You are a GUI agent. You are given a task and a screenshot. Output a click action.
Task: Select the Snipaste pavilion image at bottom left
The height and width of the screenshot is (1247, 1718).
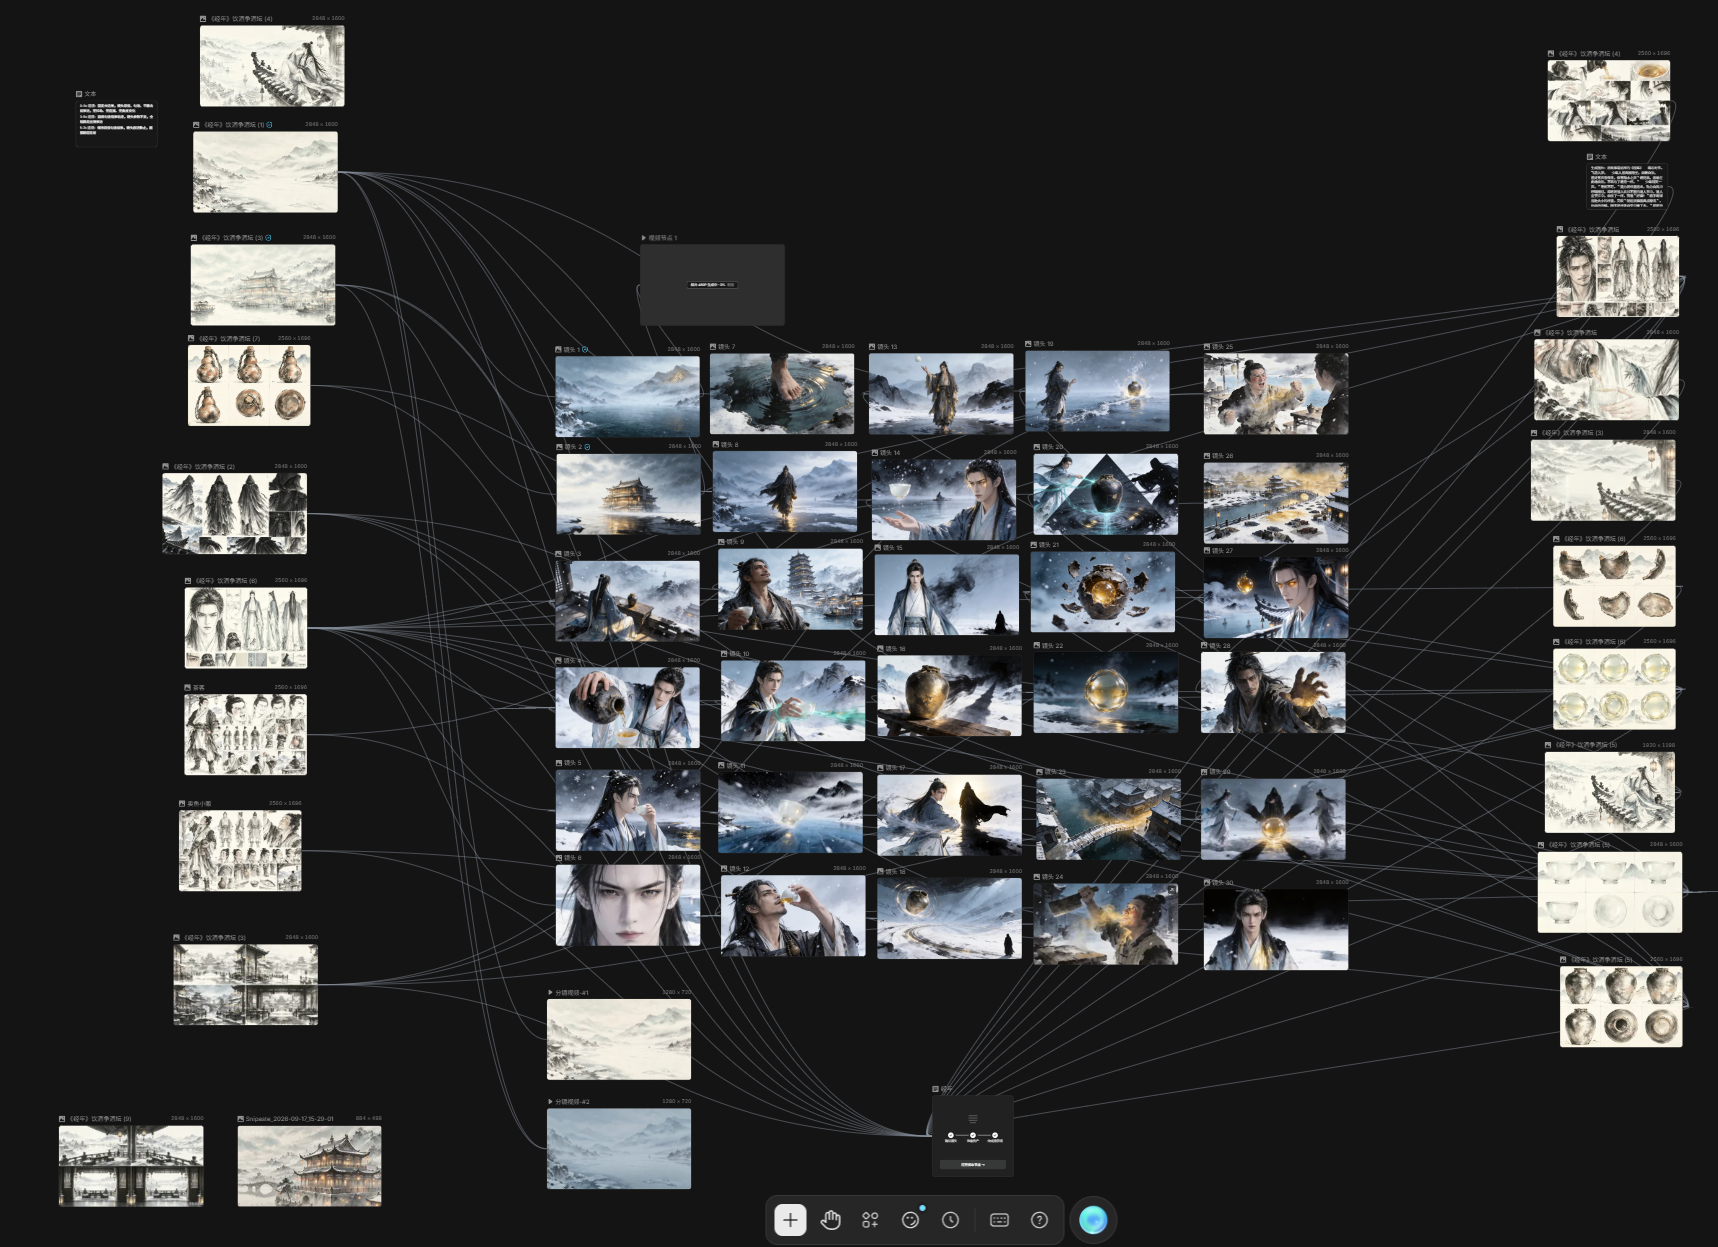309,1166
